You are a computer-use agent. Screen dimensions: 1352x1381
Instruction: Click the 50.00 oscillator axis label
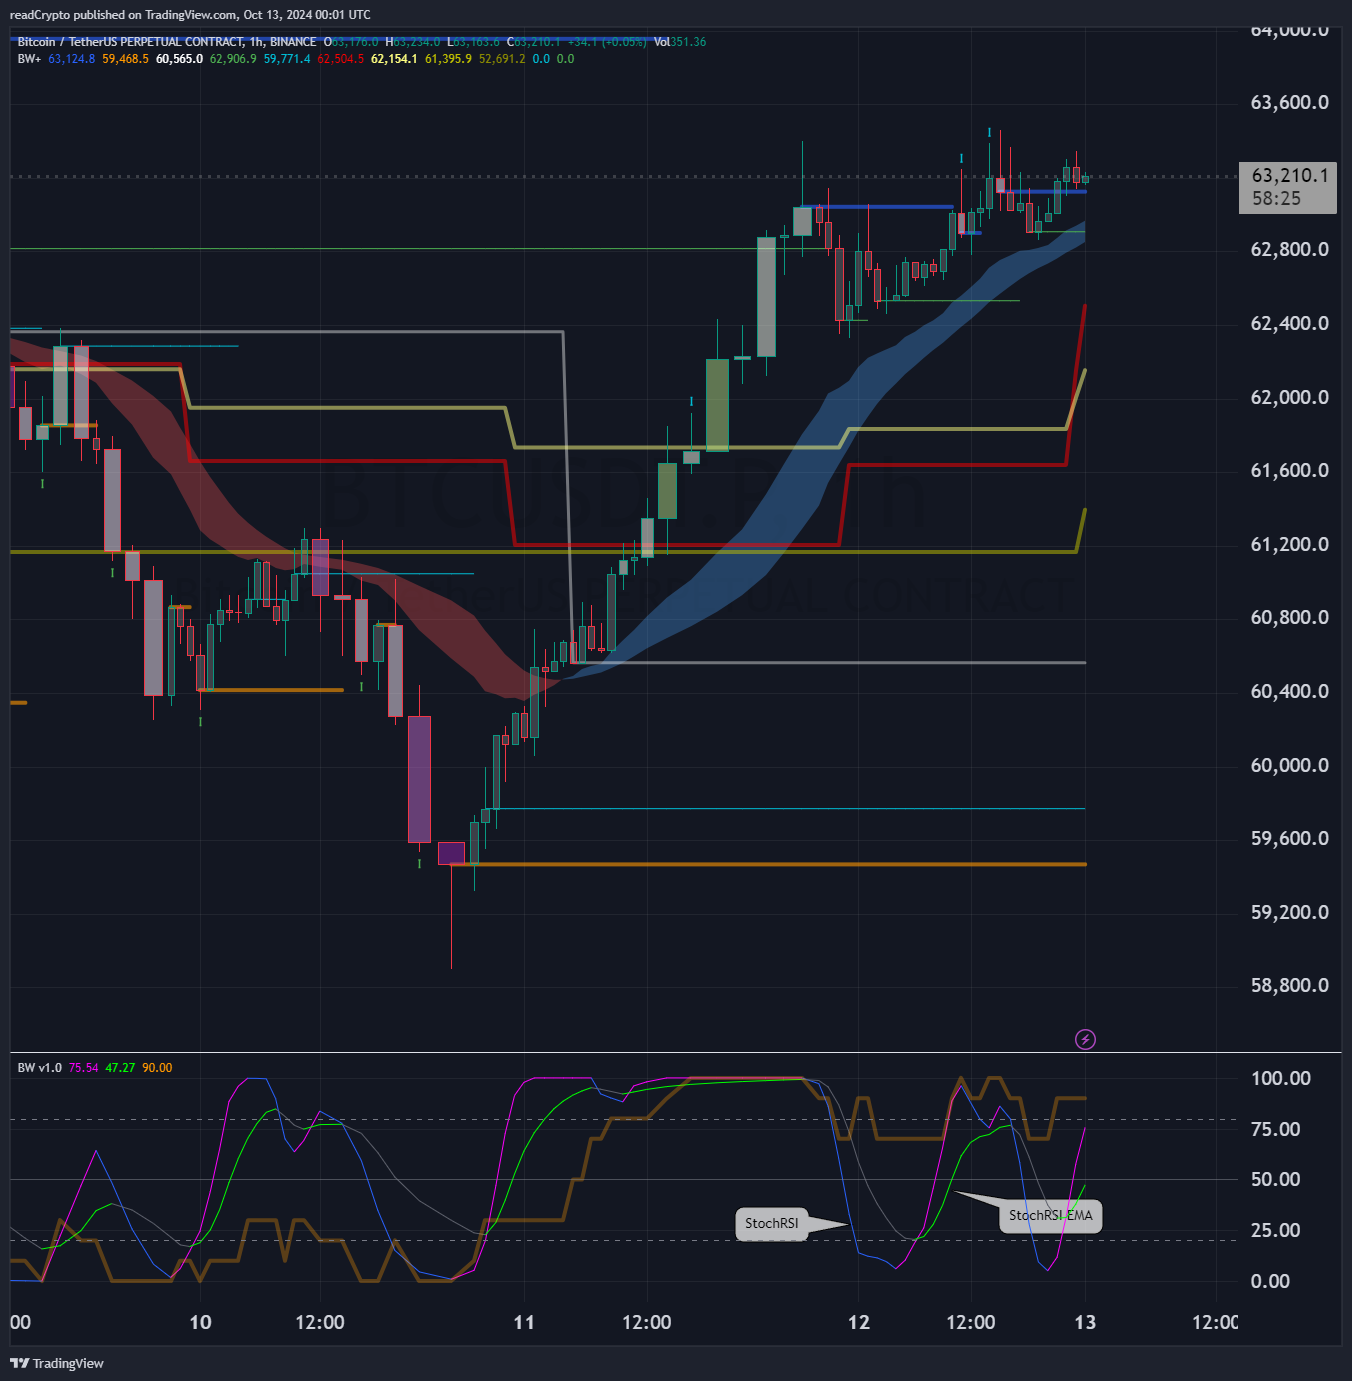point(1276,1180)
